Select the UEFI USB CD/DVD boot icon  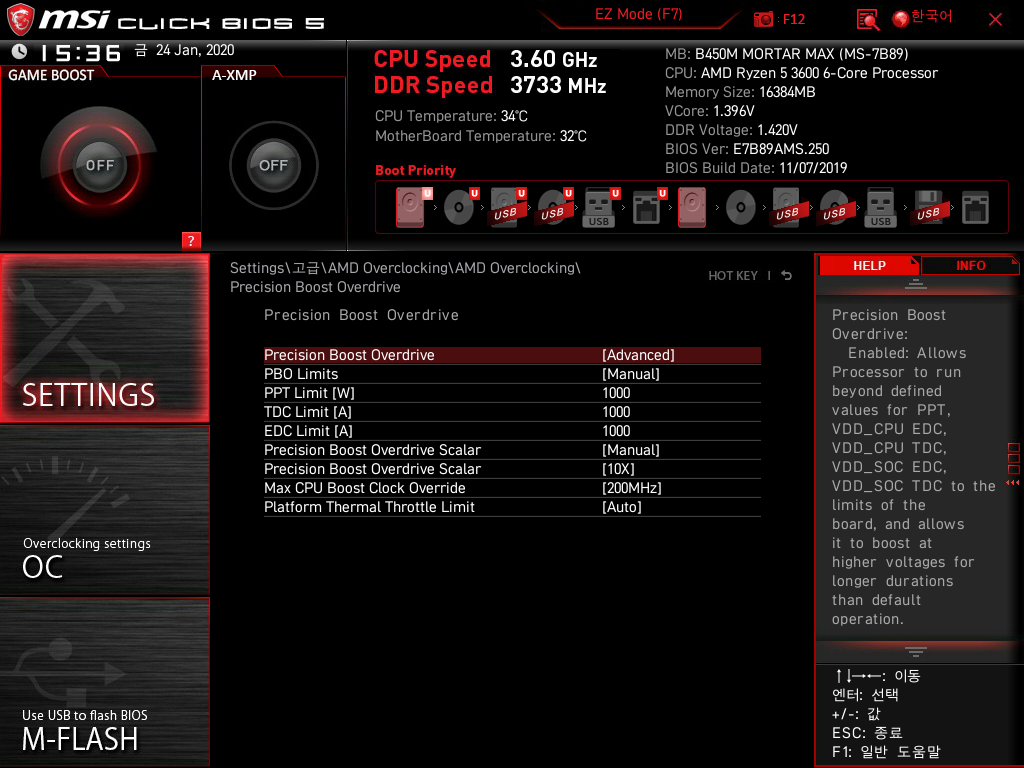(555, 207)
